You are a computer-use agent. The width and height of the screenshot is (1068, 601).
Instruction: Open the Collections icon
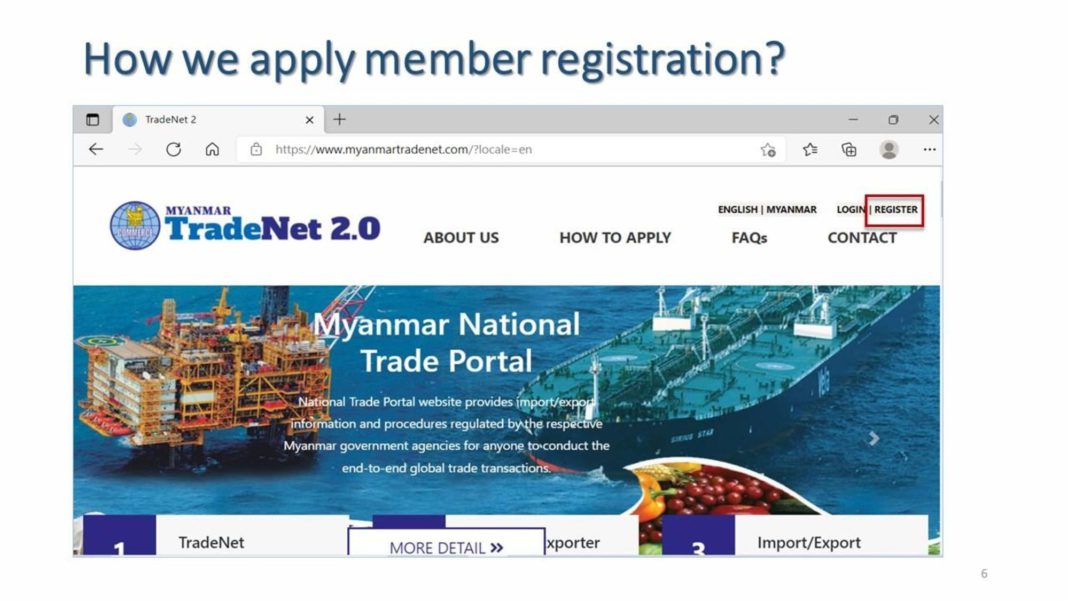[x=849, y=149]
